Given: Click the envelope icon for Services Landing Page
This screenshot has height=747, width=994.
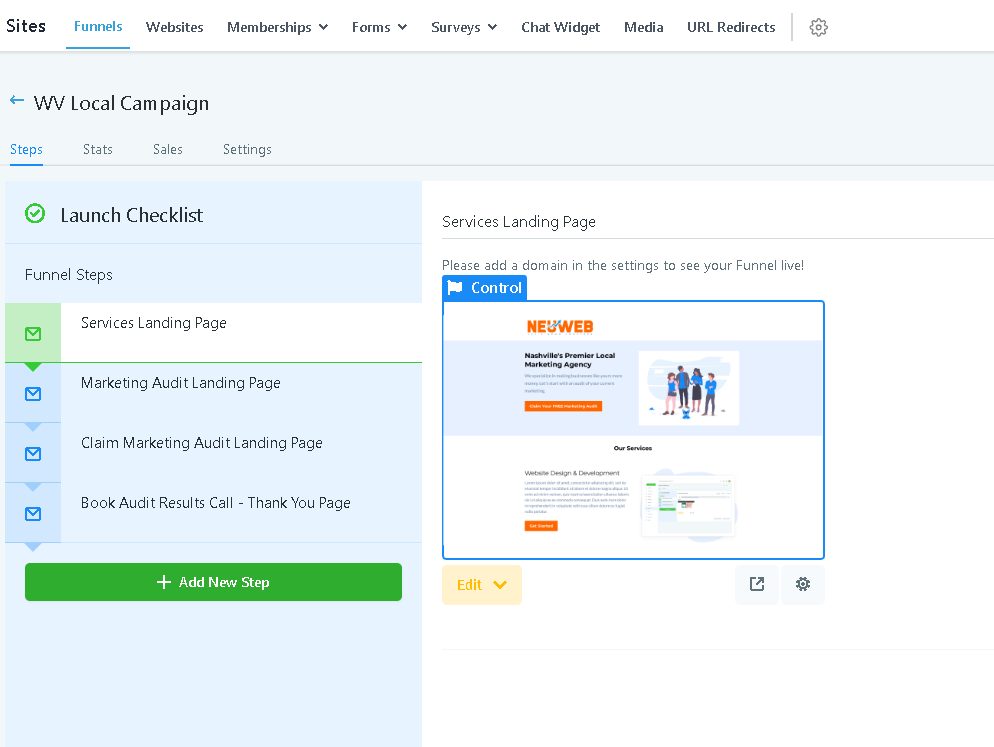Looking at the screenshot, I should (x=33, y=333).
